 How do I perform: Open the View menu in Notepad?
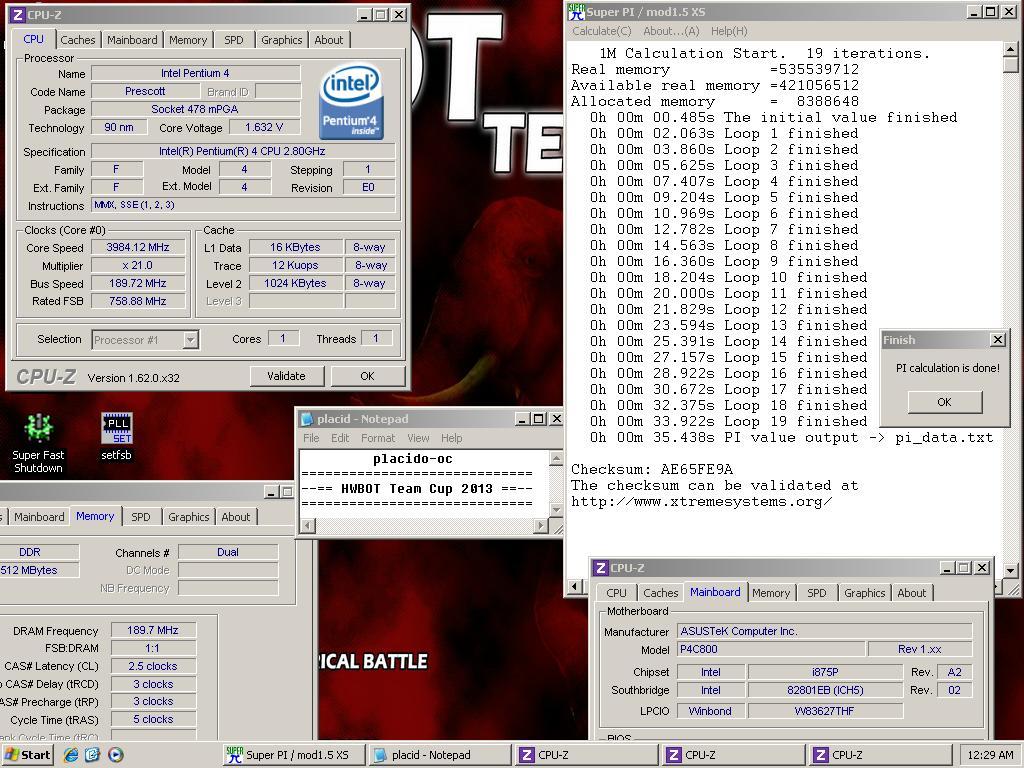(418, 438)
